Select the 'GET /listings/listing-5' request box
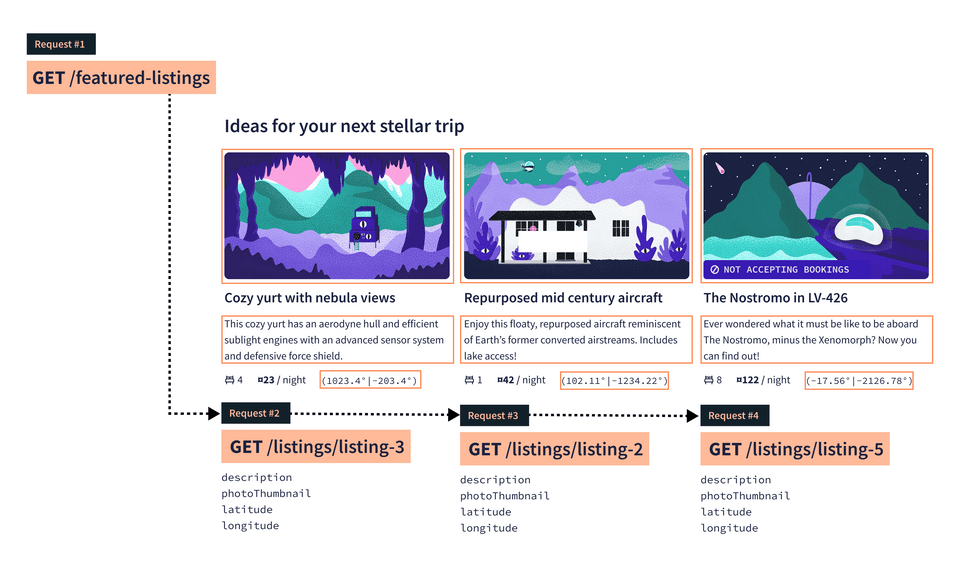Image resolution: width=960 pixels, height=569 pixels. tap(795, 449)
